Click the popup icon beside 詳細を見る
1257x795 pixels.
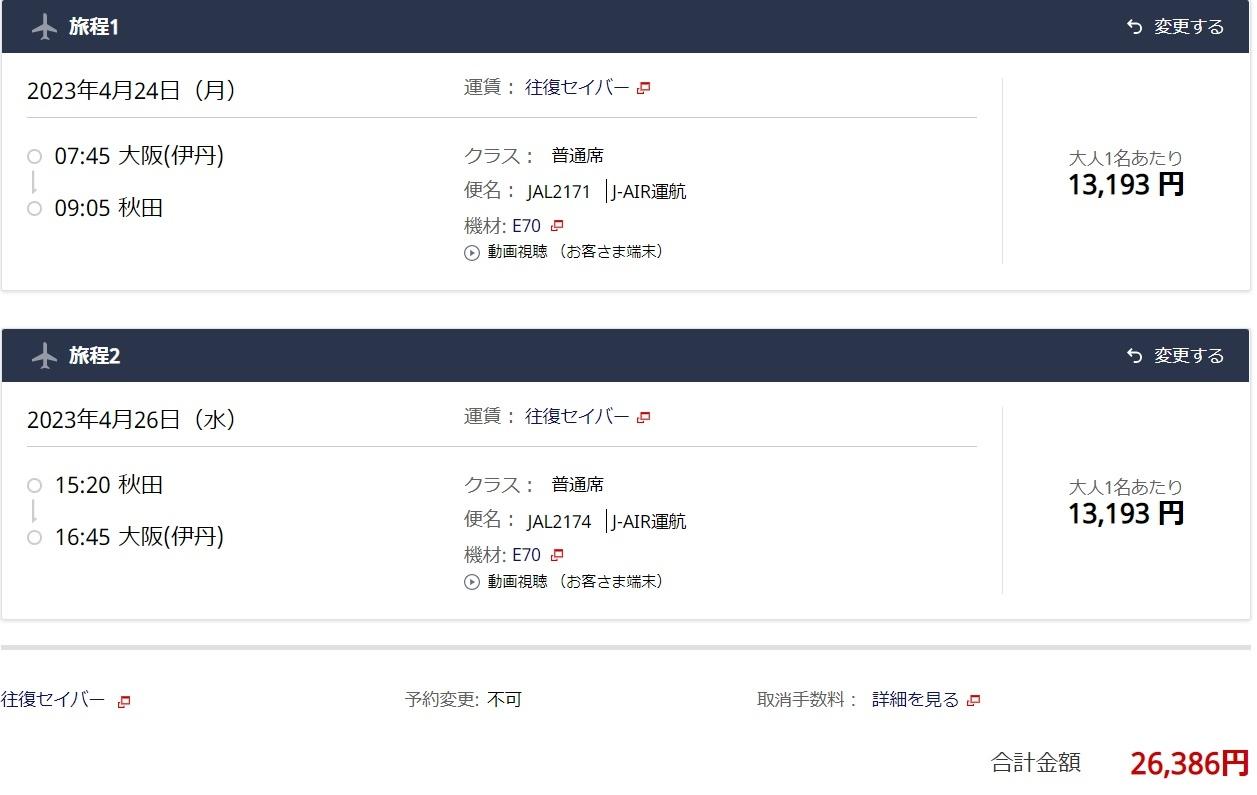(974, 701)
